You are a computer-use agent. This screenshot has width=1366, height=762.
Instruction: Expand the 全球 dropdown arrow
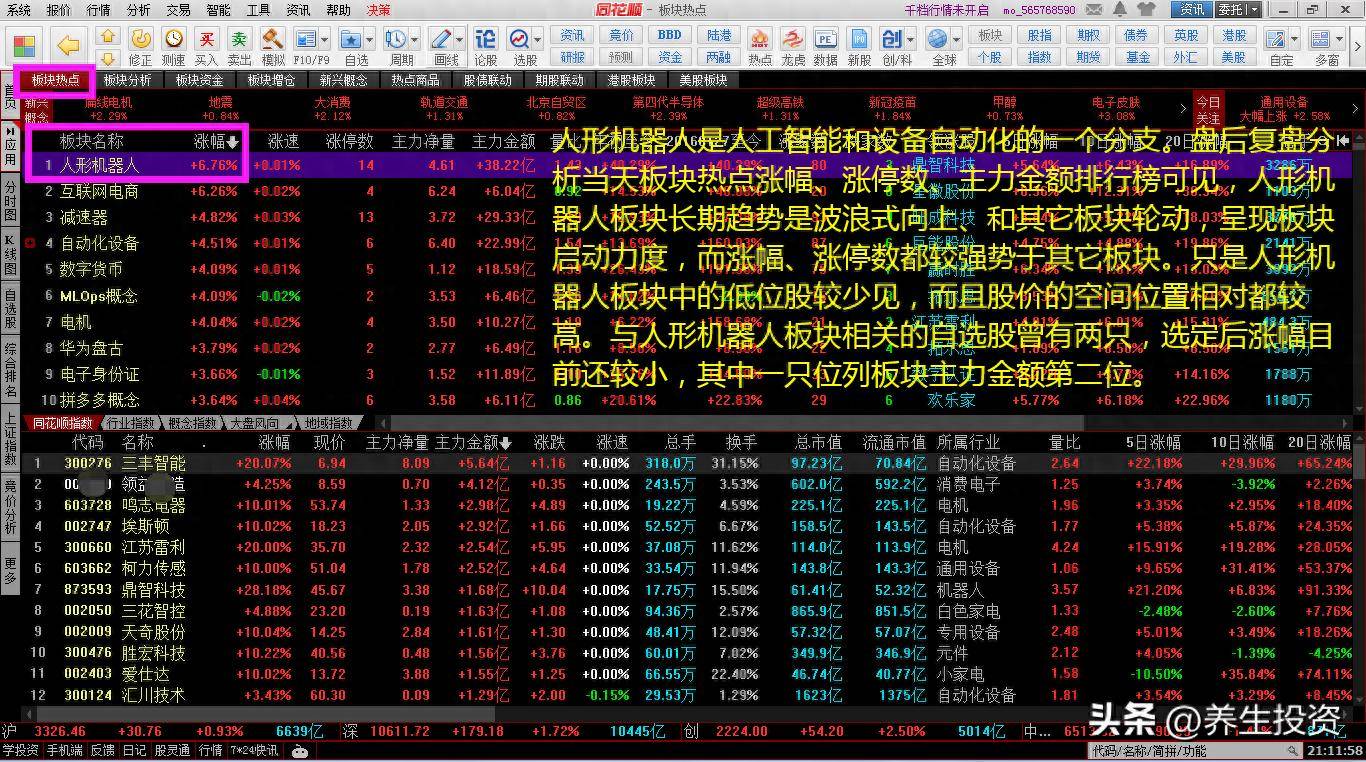click(956, 40)
